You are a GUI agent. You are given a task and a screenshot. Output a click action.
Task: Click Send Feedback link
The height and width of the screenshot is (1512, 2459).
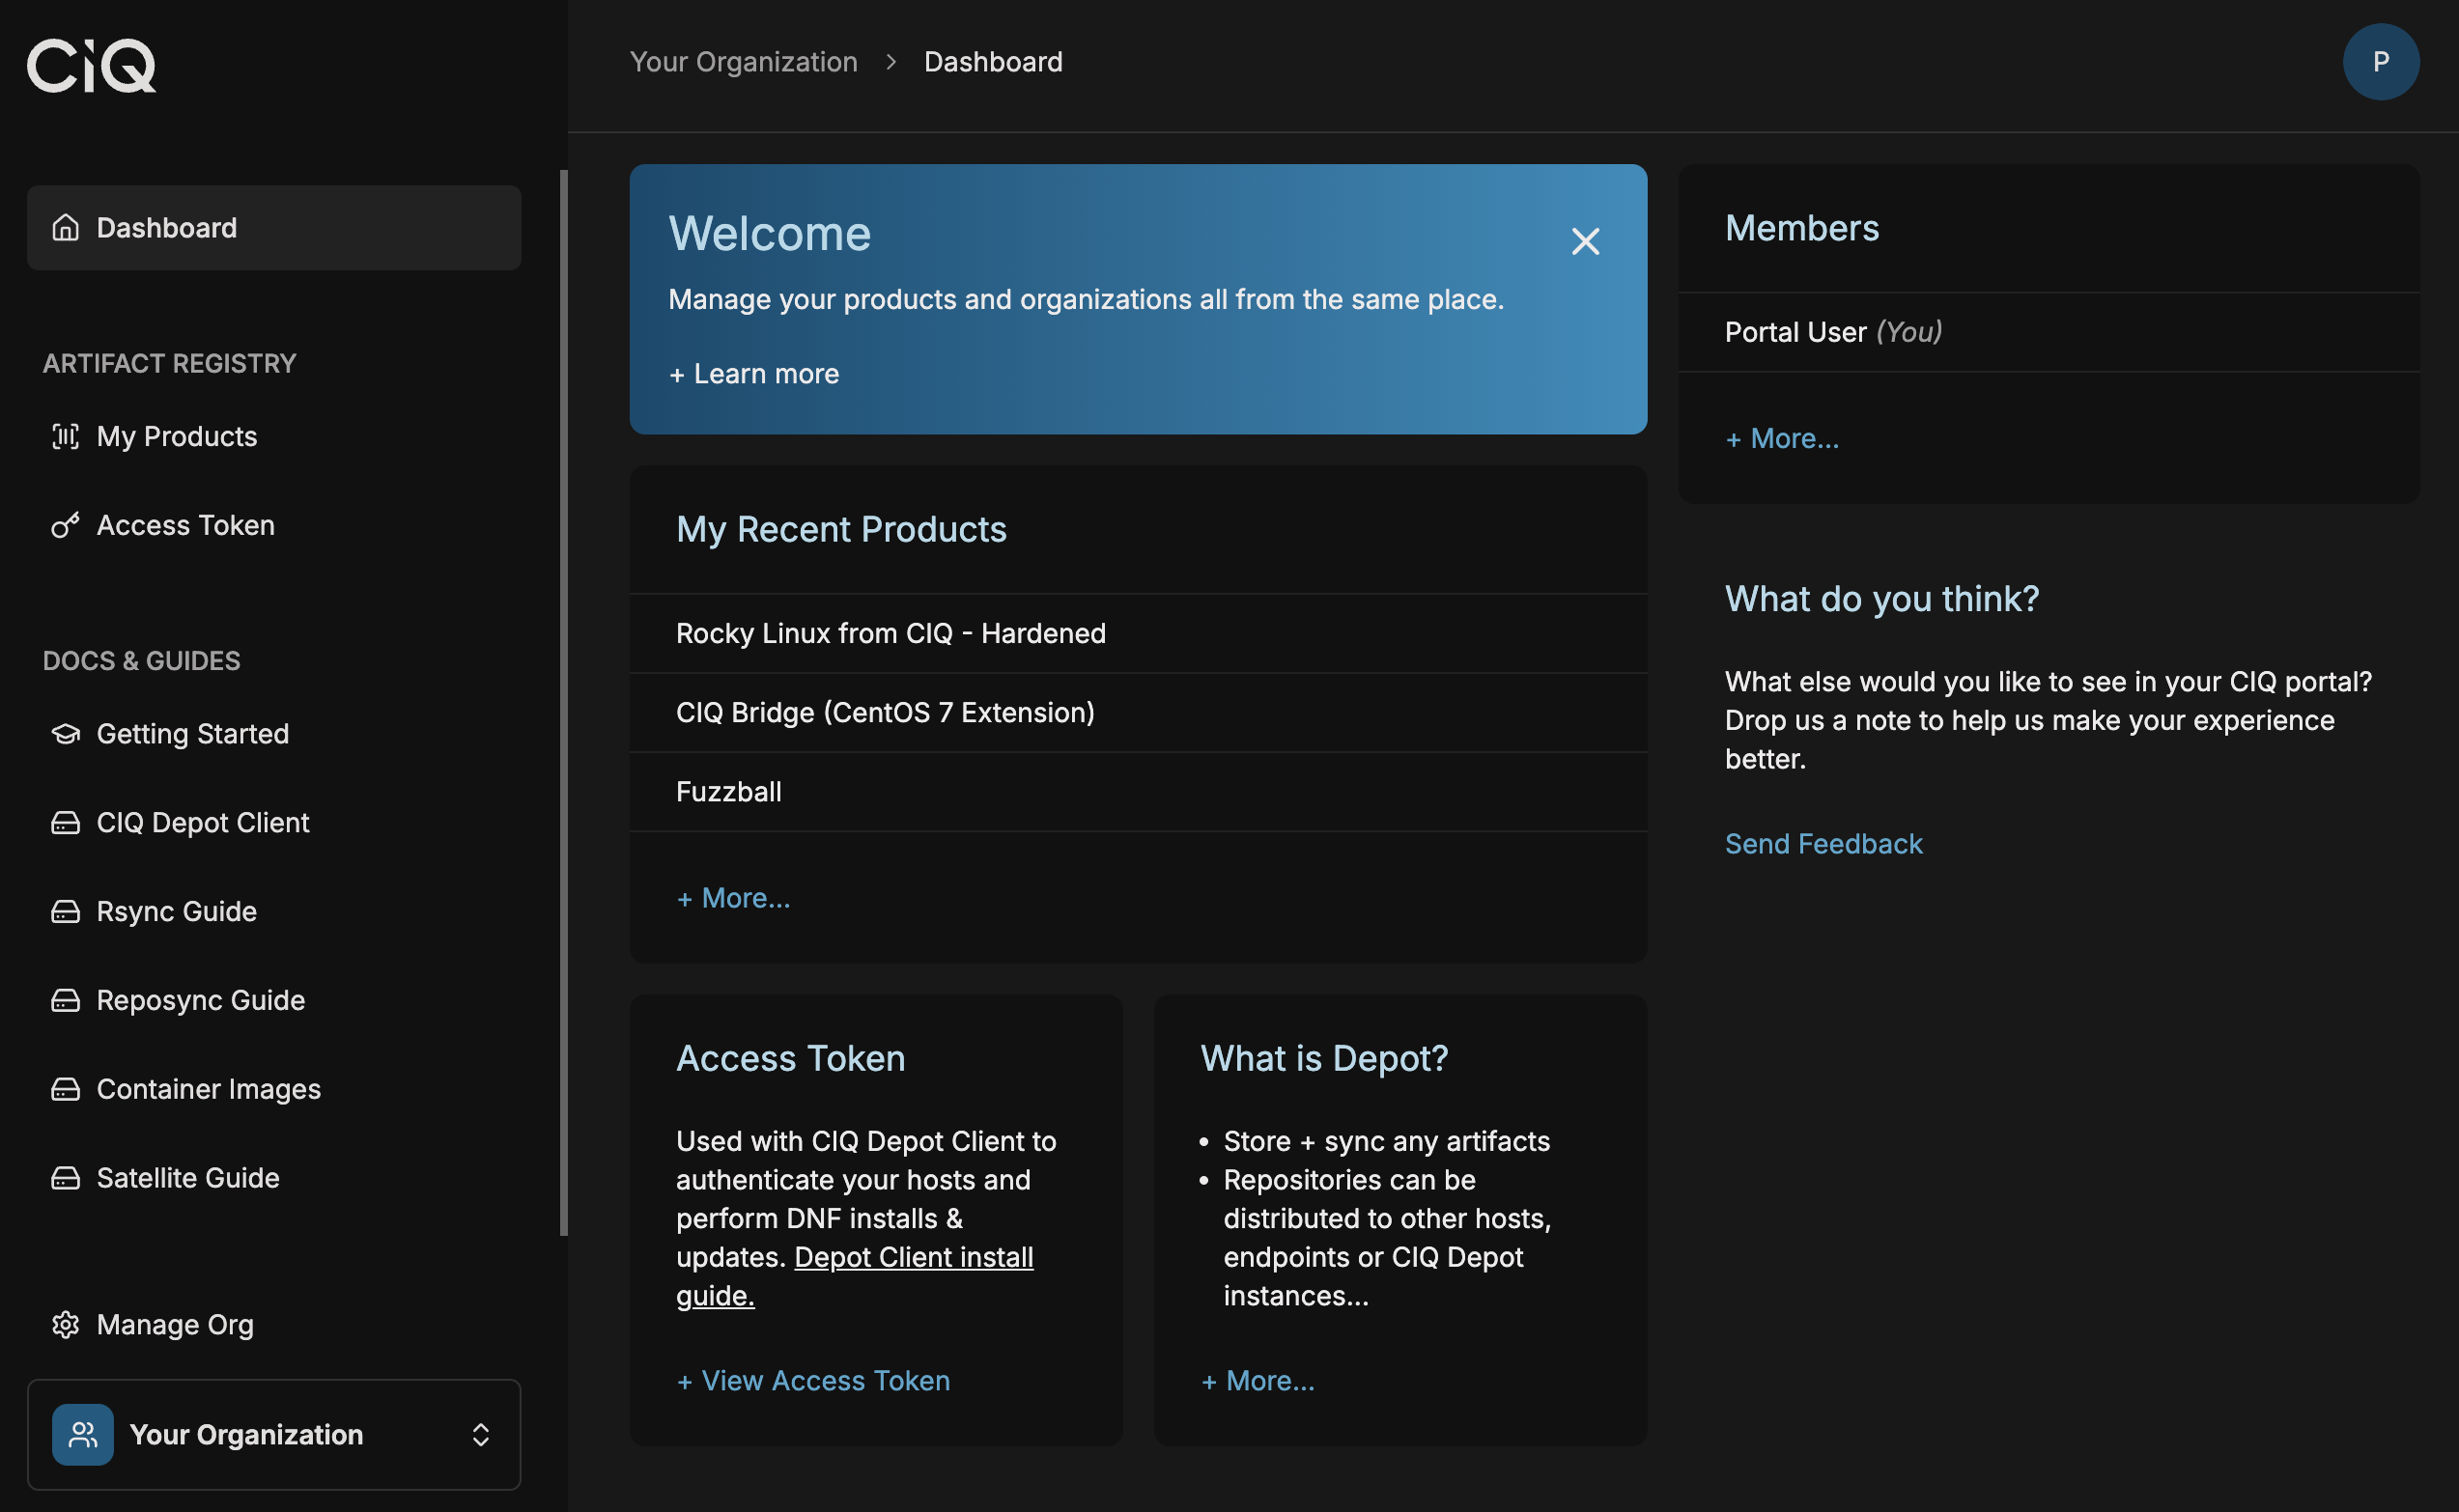[x=1823, y=844]
